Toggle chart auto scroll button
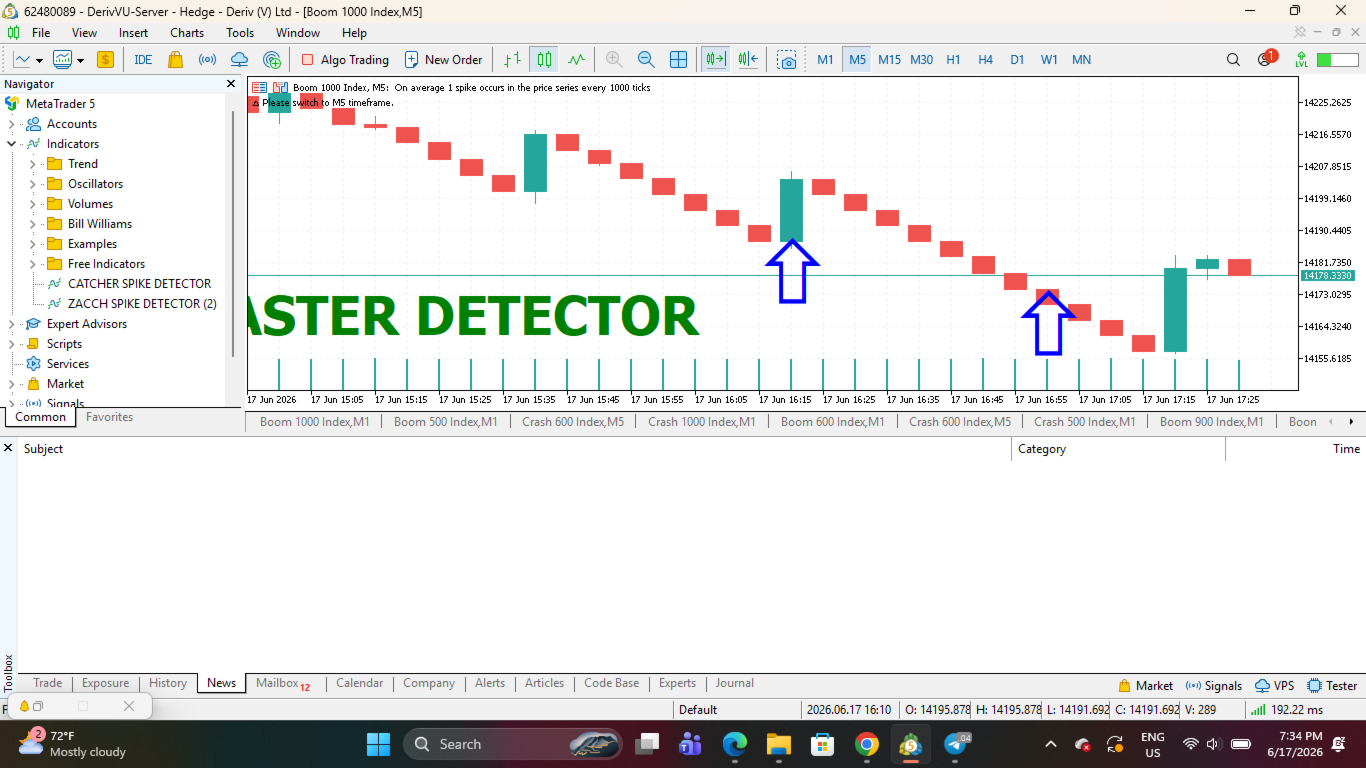1366x768 pixels. (715, 59)
